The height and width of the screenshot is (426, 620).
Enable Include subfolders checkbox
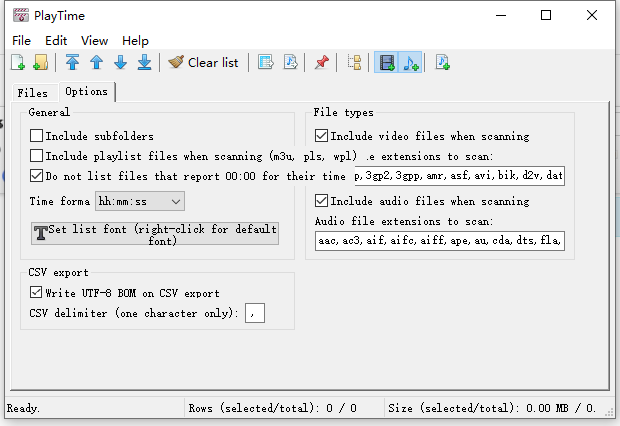tap(36, 136)
